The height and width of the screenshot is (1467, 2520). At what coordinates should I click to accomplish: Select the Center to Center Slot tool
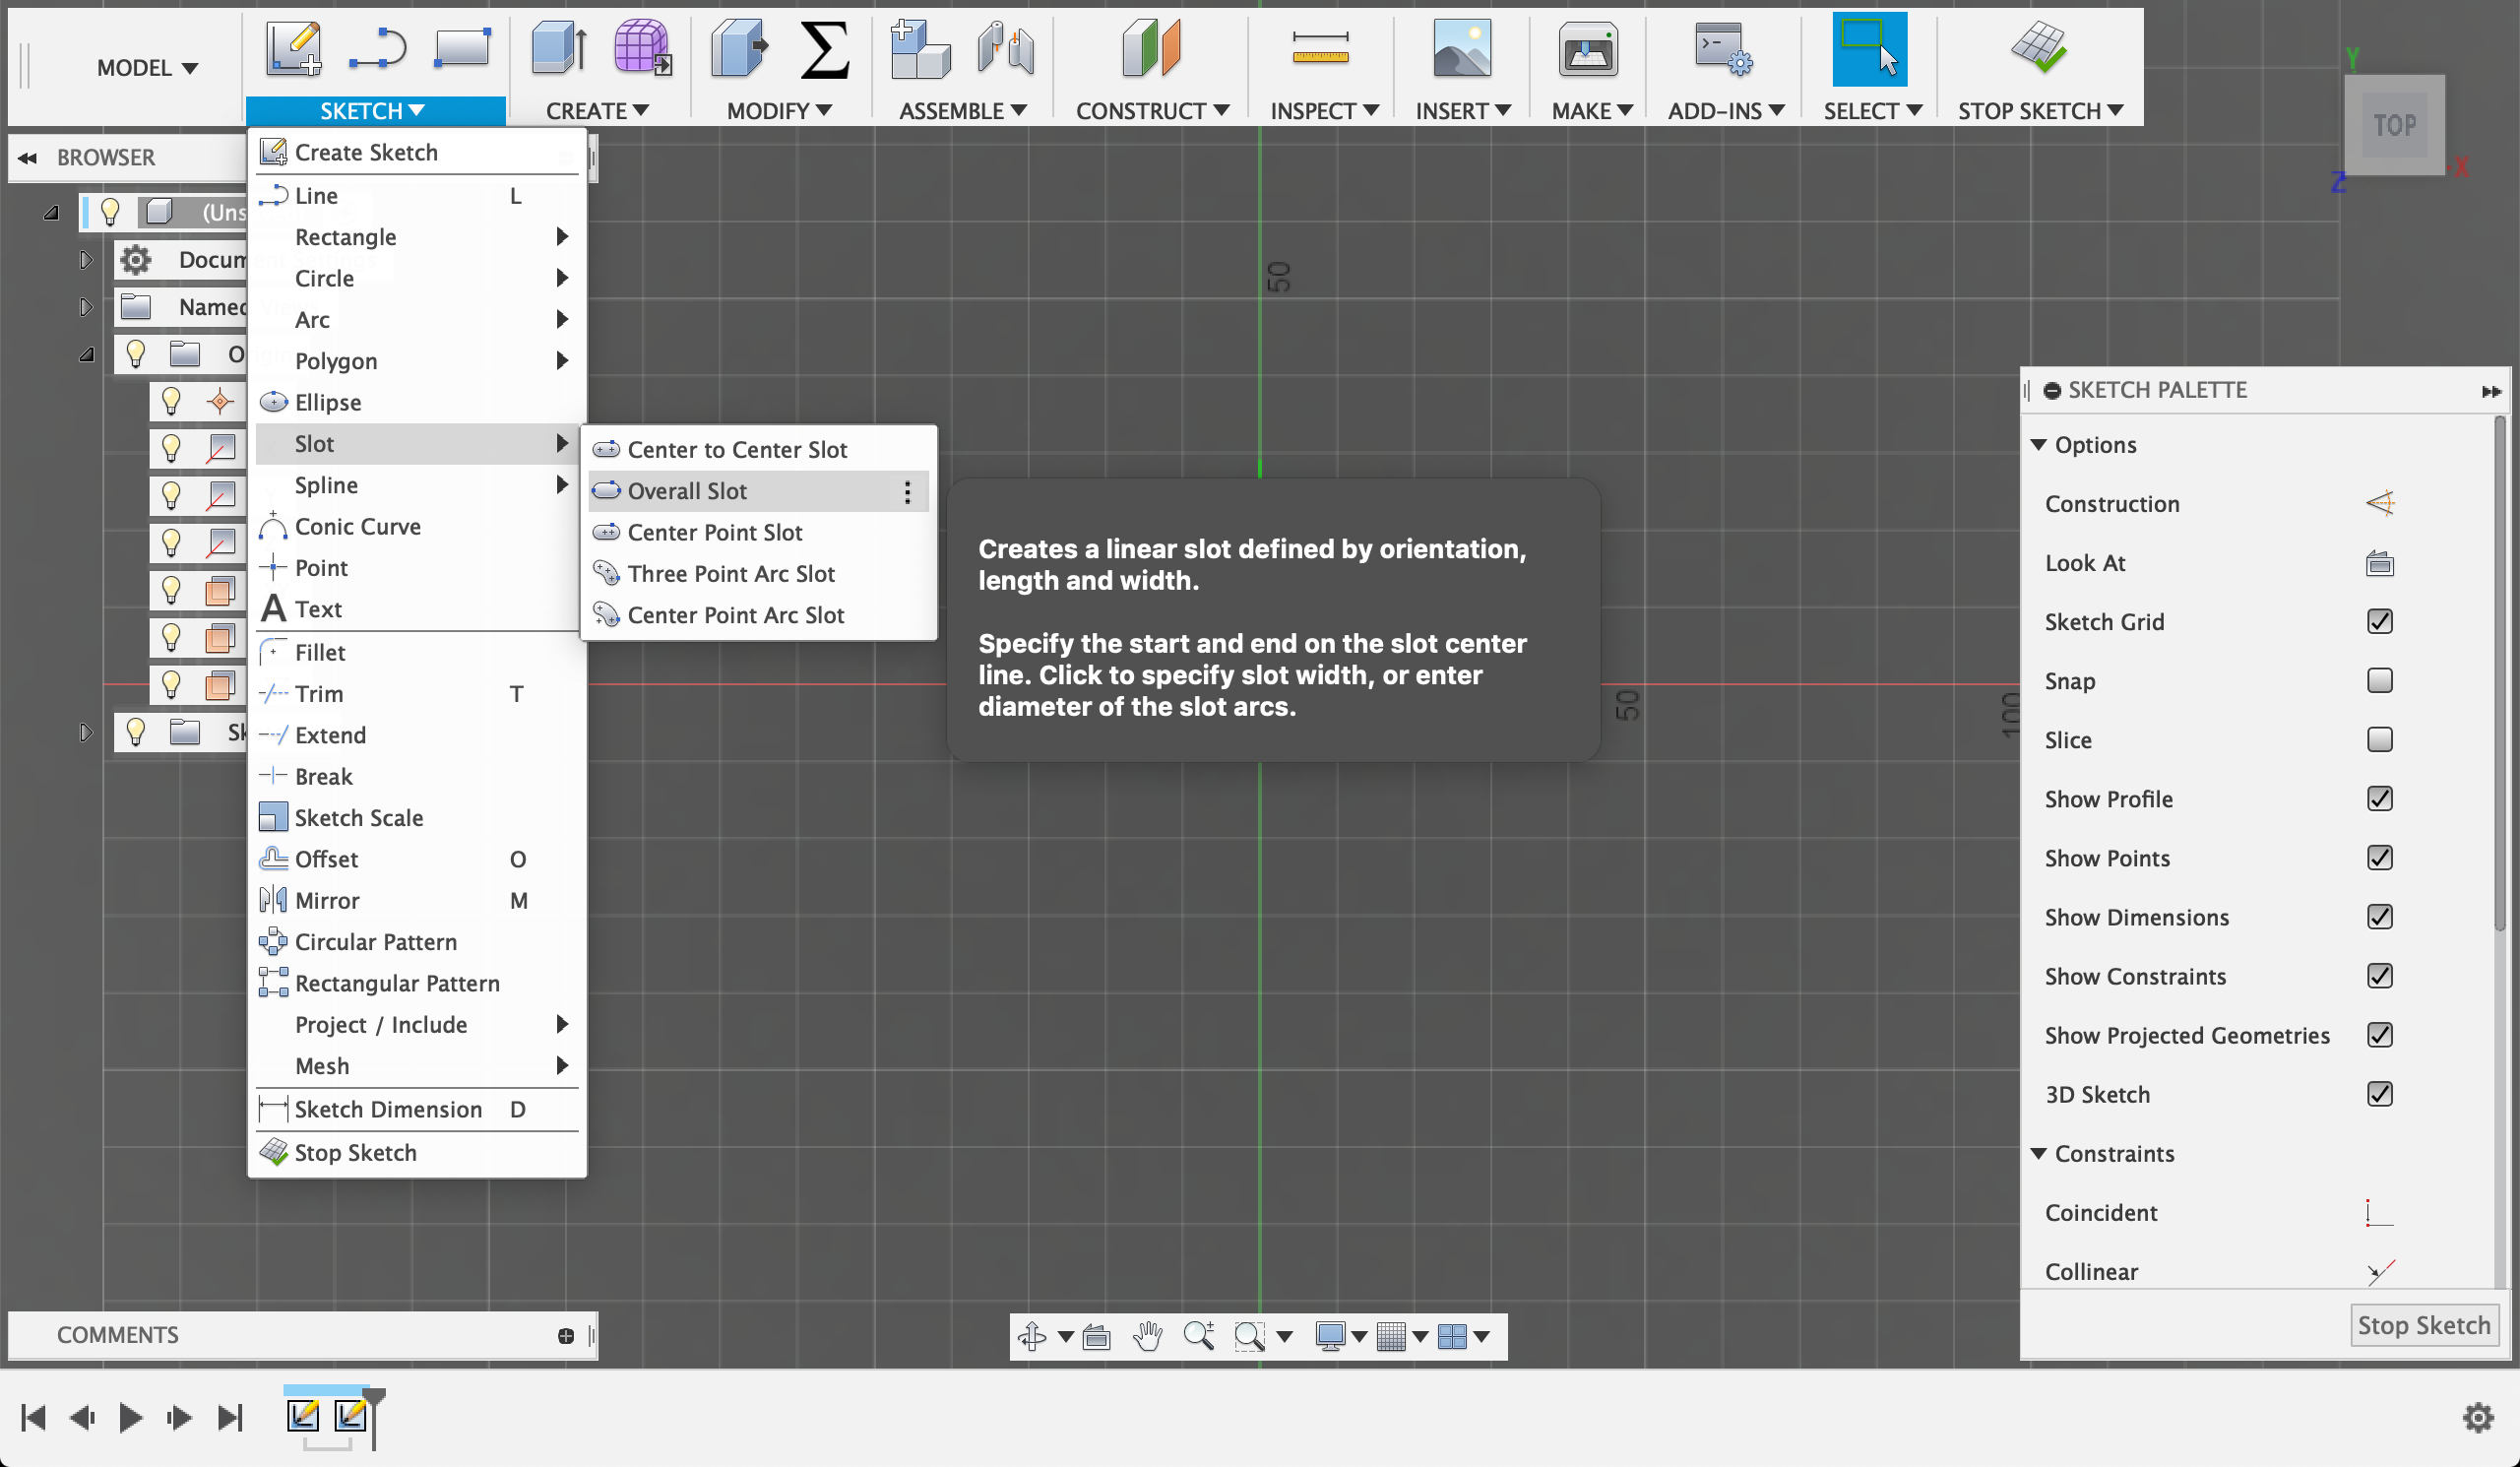click(x=738, y=449)
